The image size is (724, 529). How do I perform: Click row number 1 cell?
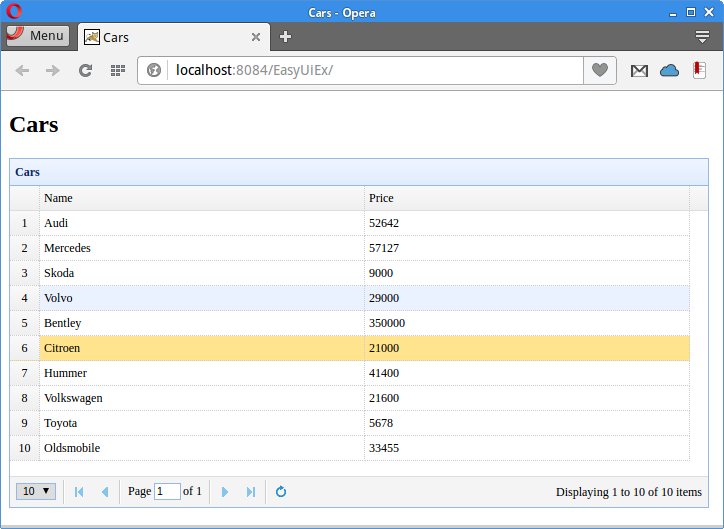(x=24, y=223)
